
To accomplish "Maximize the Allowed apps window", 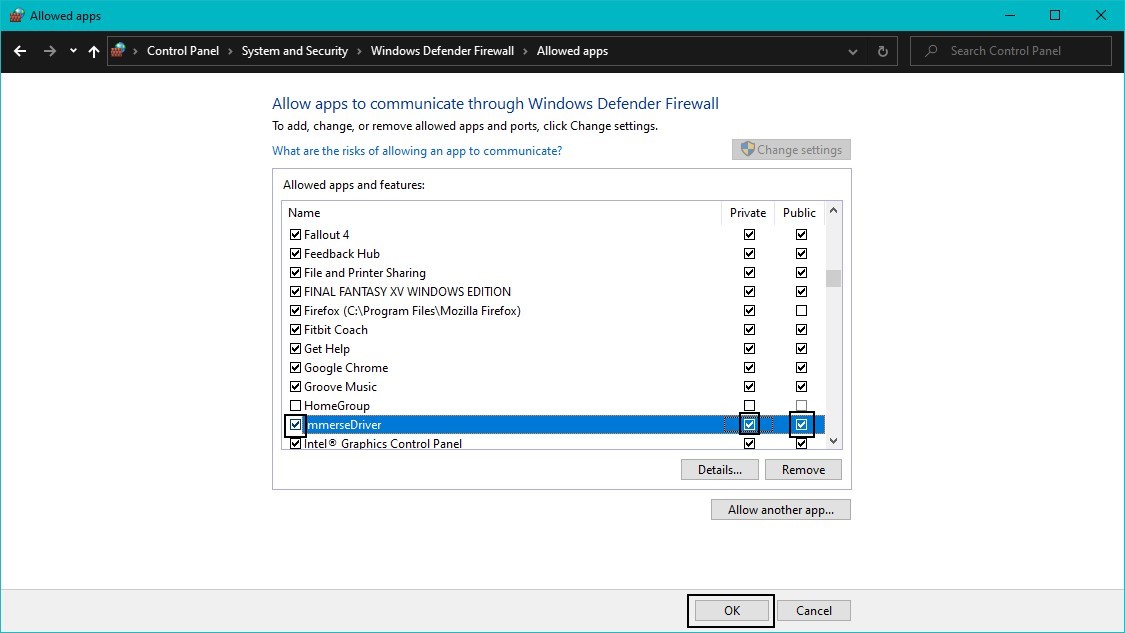I will (1055, 15).
